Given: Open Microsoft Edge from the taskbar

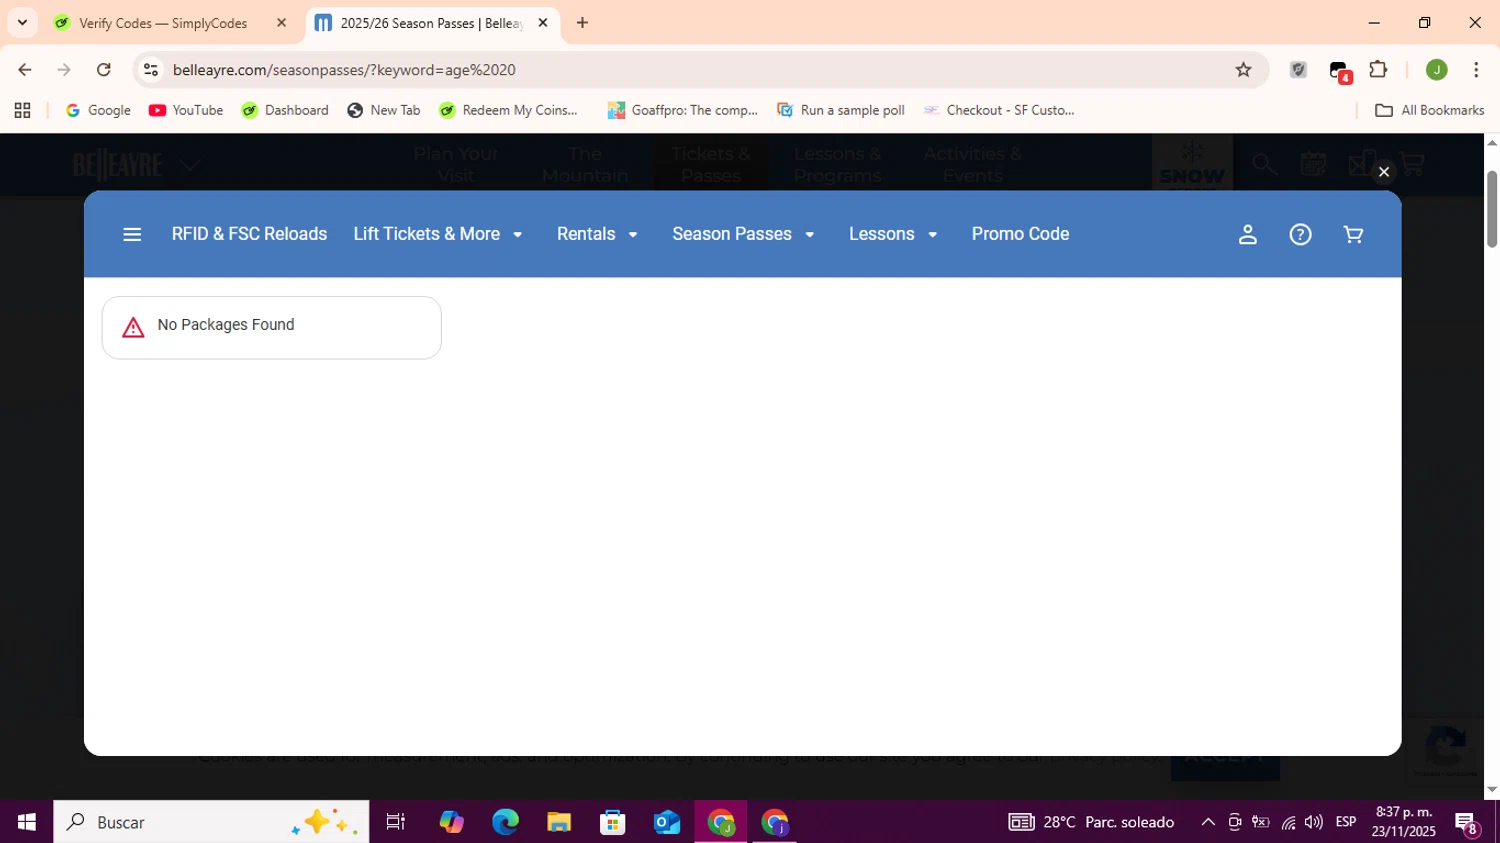Looking at the screenshot, I should [505, 822].
